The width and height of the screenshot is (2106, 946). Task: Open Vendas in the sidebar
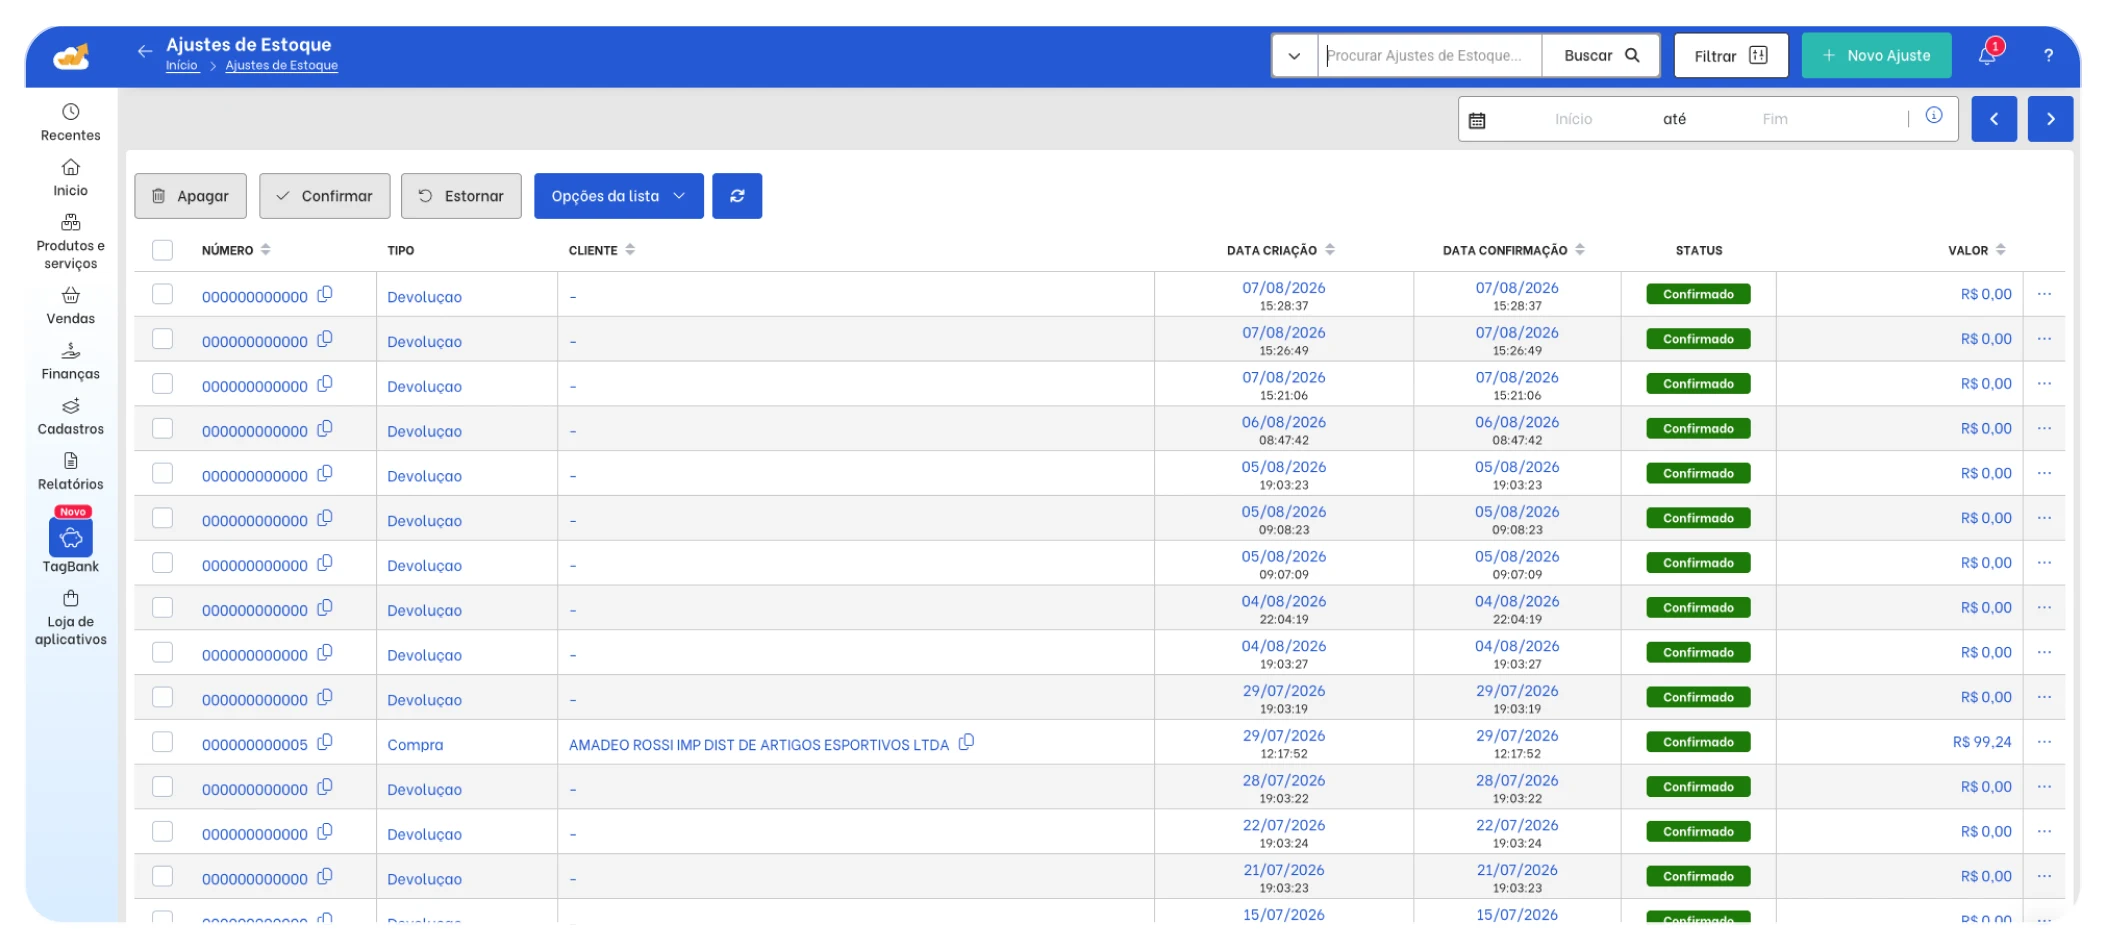(x=71, y=306)
